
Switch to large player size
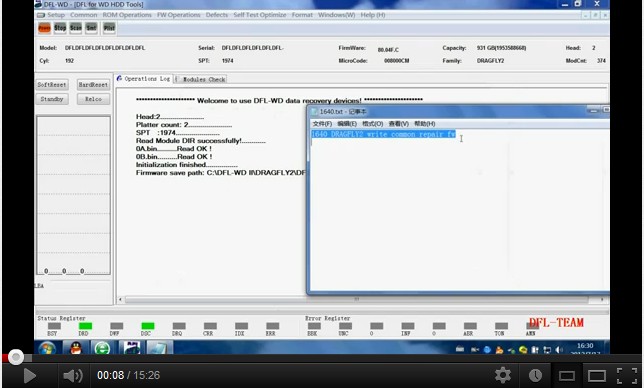click(x=596, y=376)
